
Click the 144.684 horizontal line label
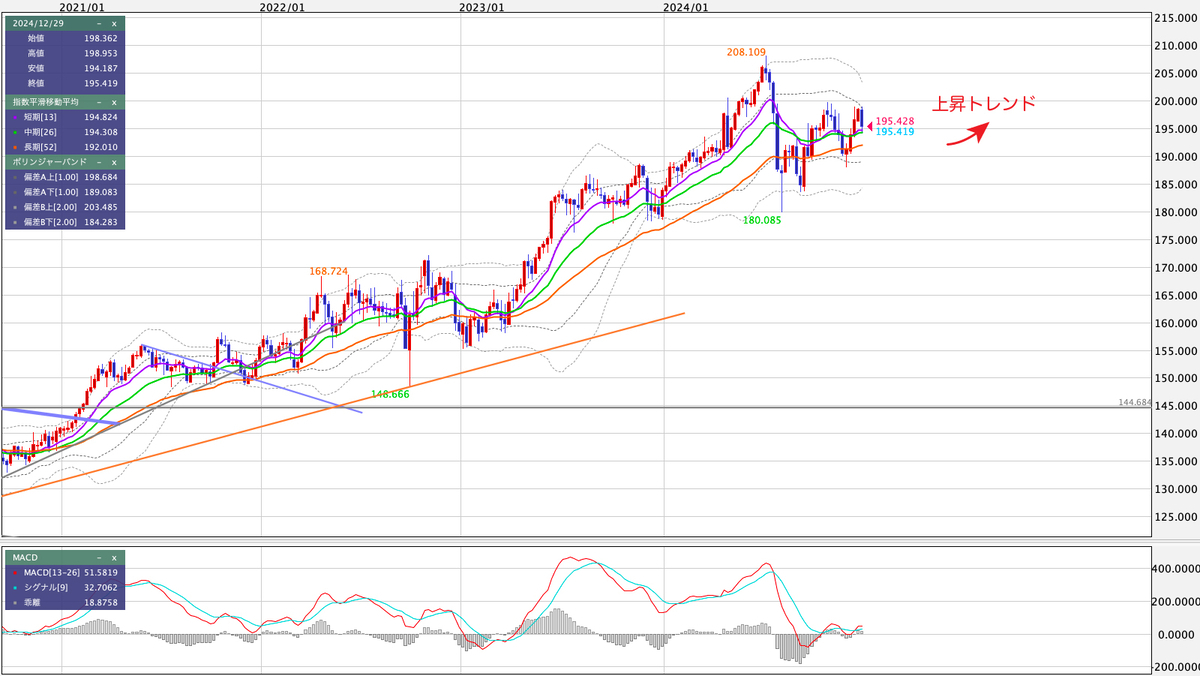click(x=1135, y=402)
